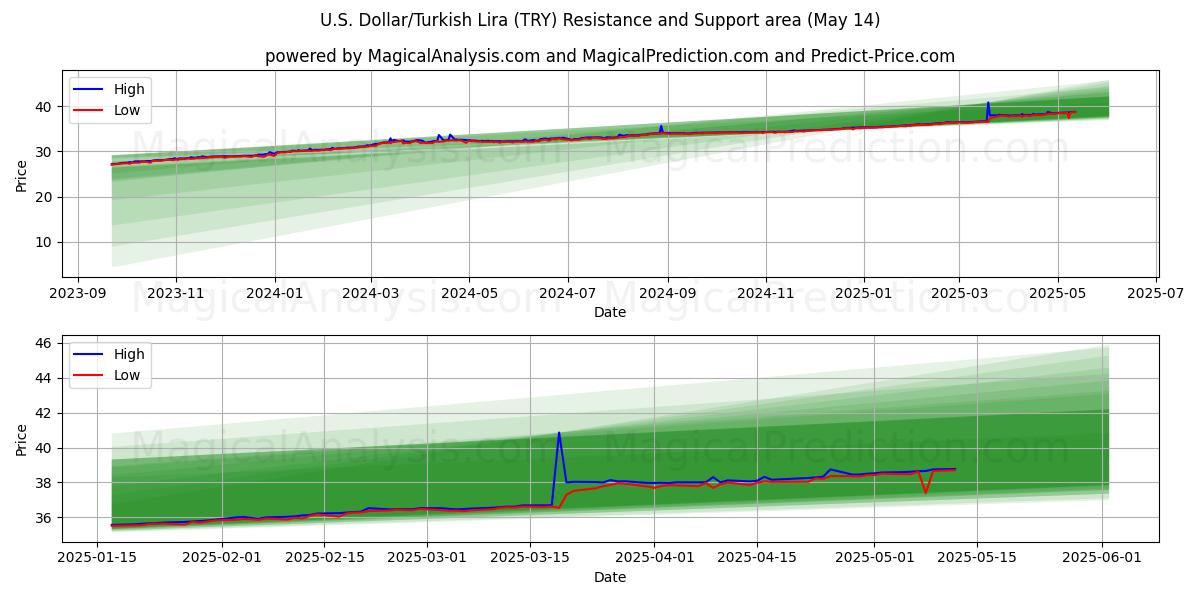Click the 2024-03 date tick label

click(x=371, y=293)
